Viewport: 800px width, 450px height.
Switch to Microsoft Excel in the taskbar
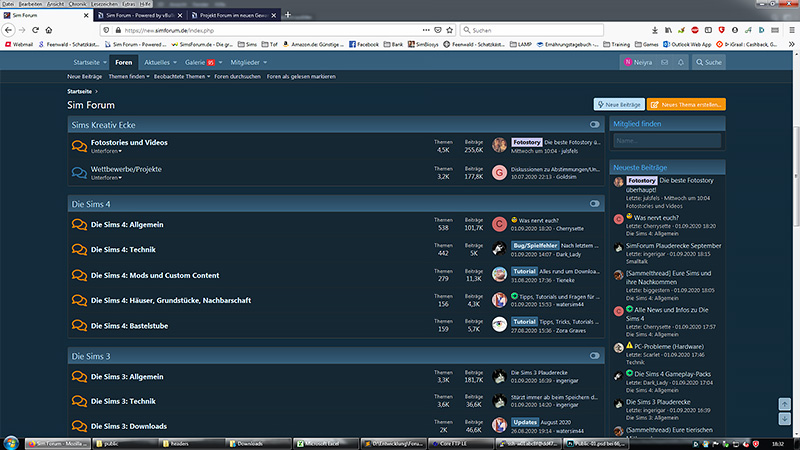click(x=324, y=443)
